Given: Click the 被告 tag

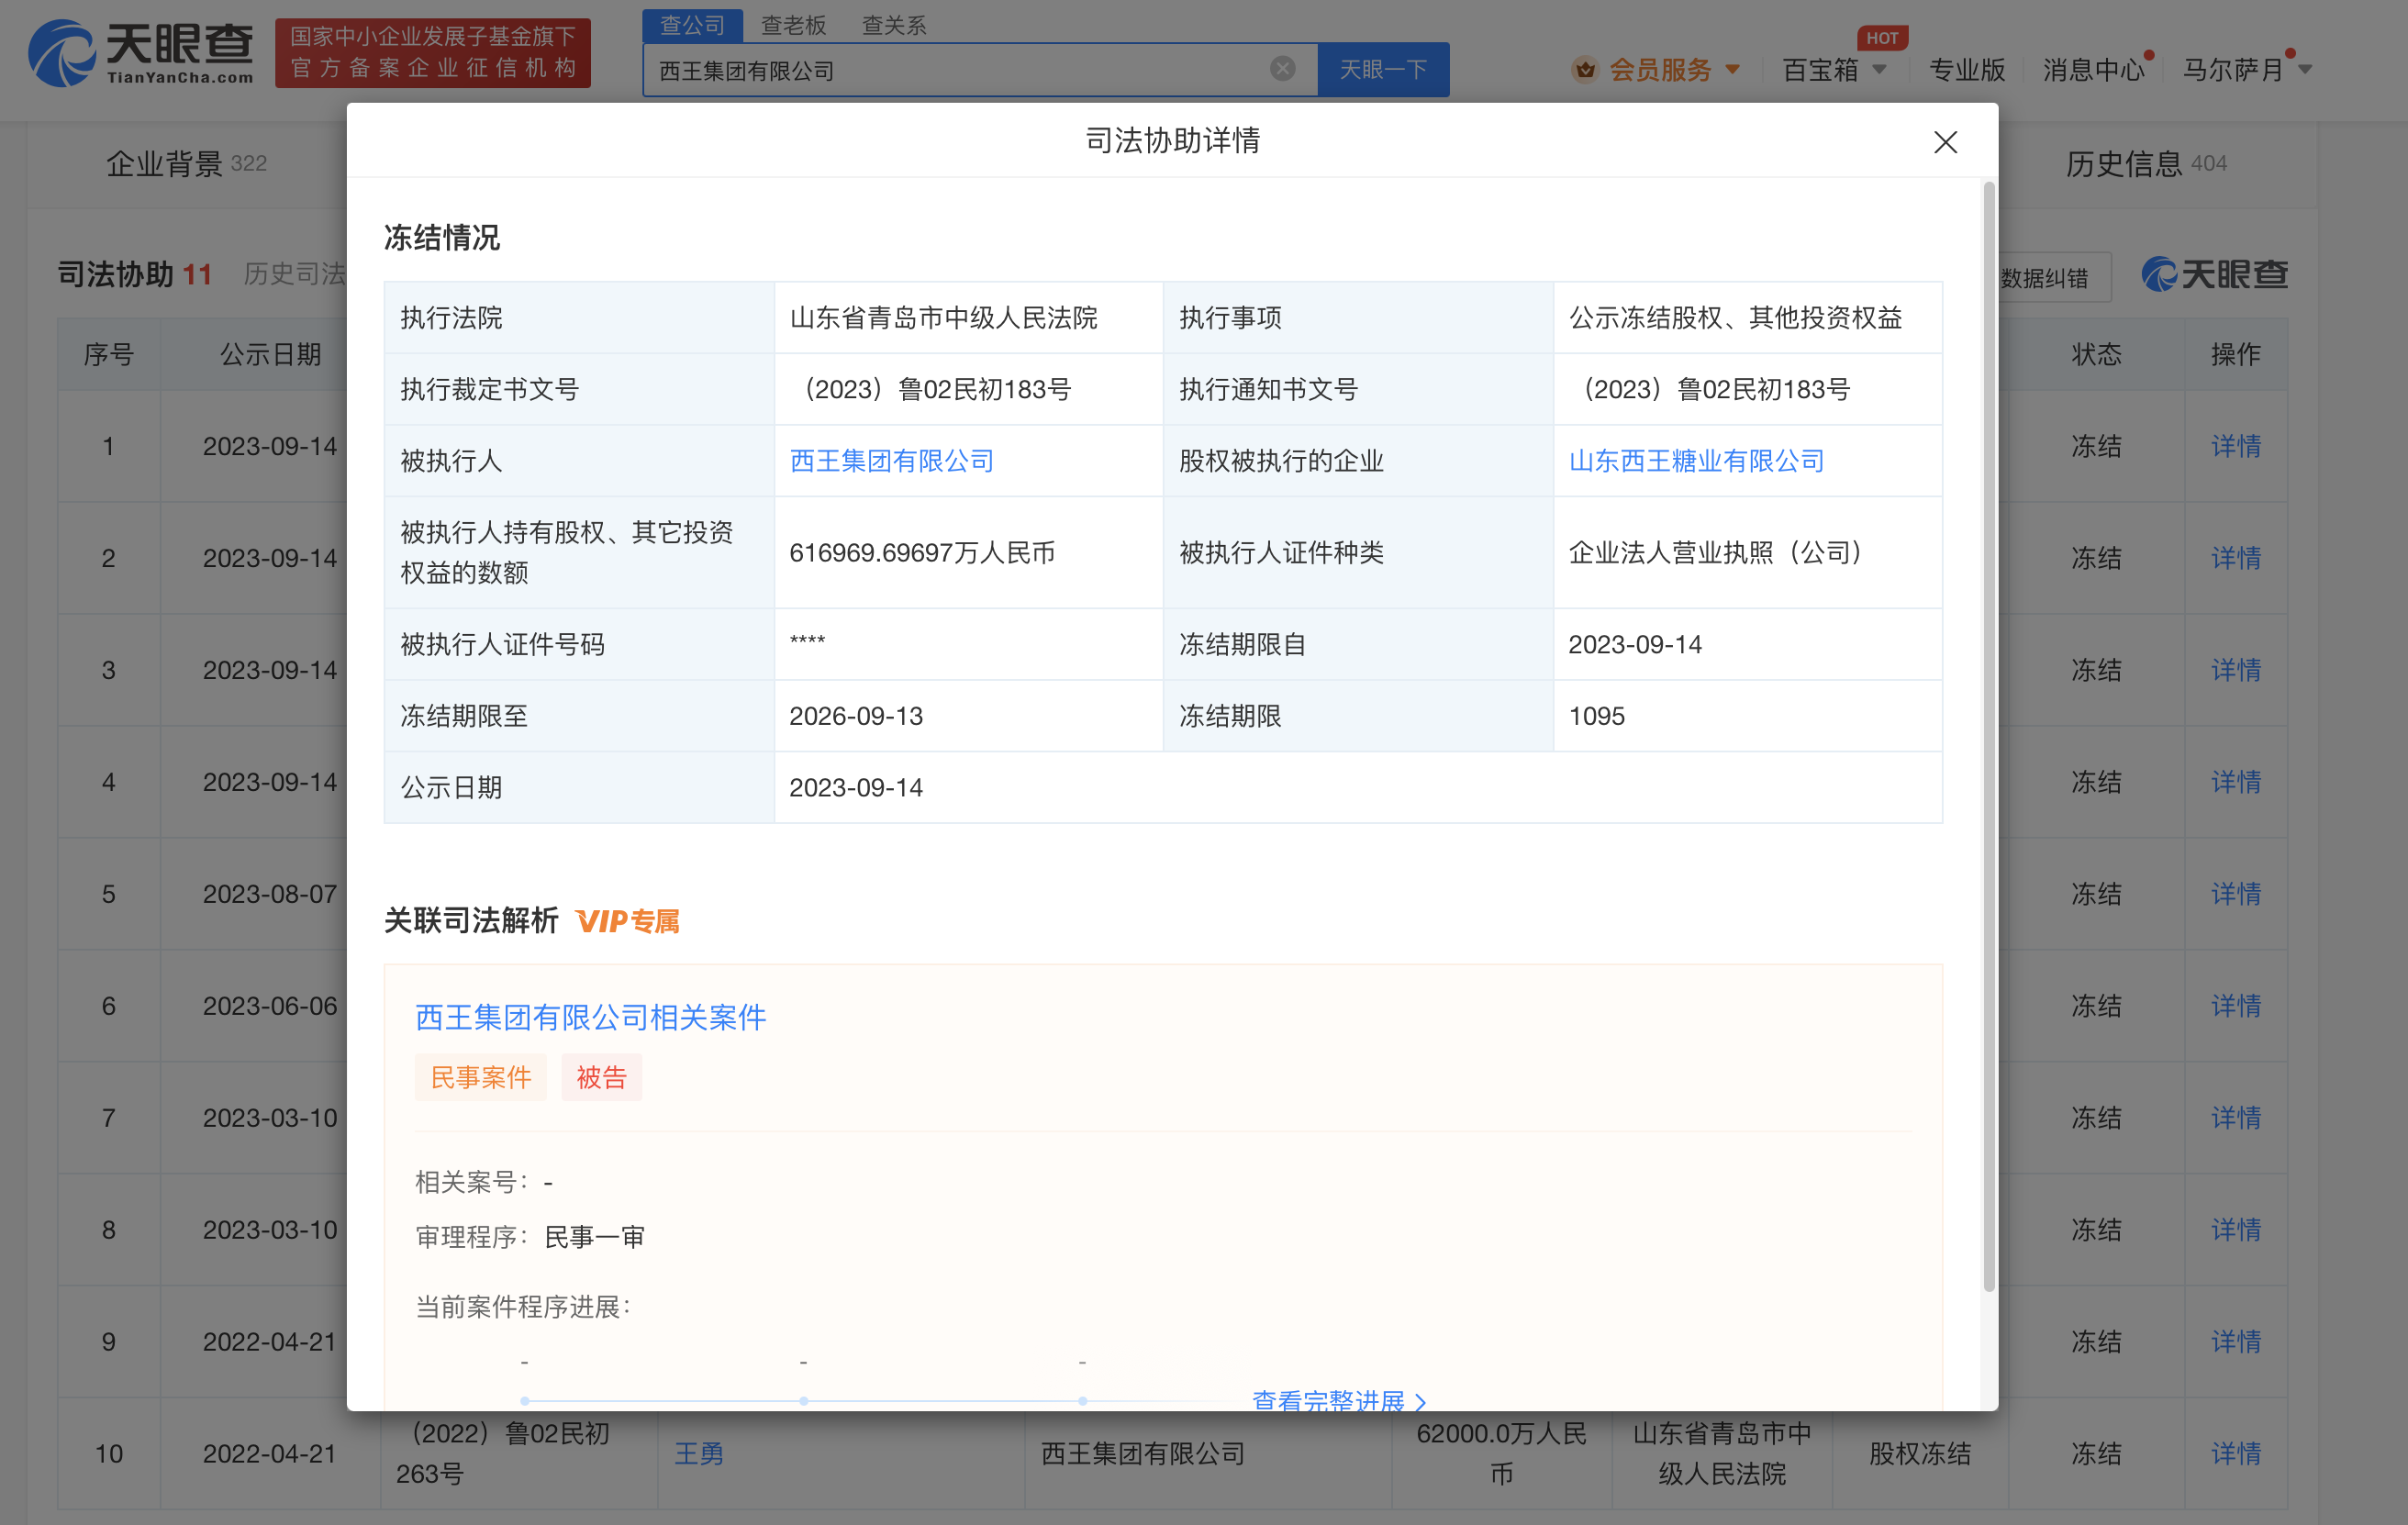Looking at the screenshot, I should (x=601, y=1077).
